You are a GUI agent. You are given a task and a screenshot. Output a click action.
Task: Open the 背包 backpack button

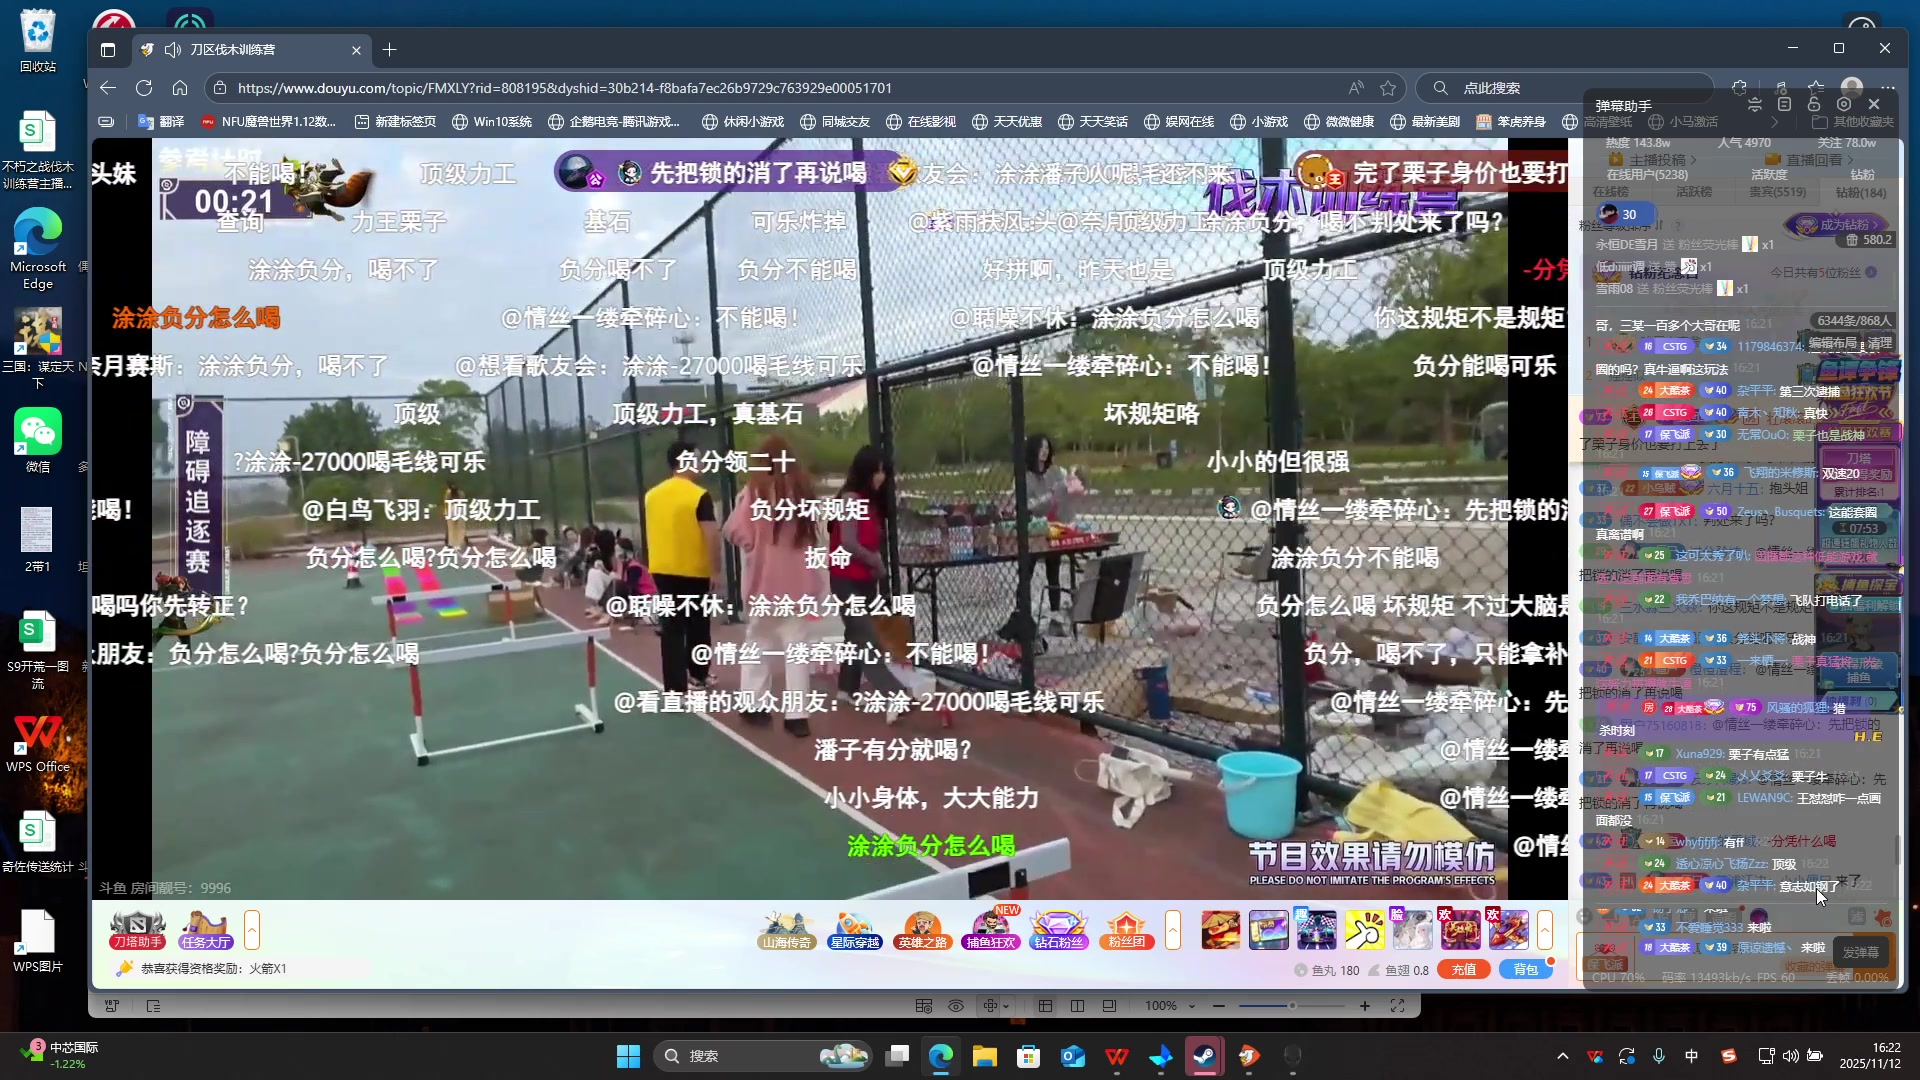click(1525, 969)
